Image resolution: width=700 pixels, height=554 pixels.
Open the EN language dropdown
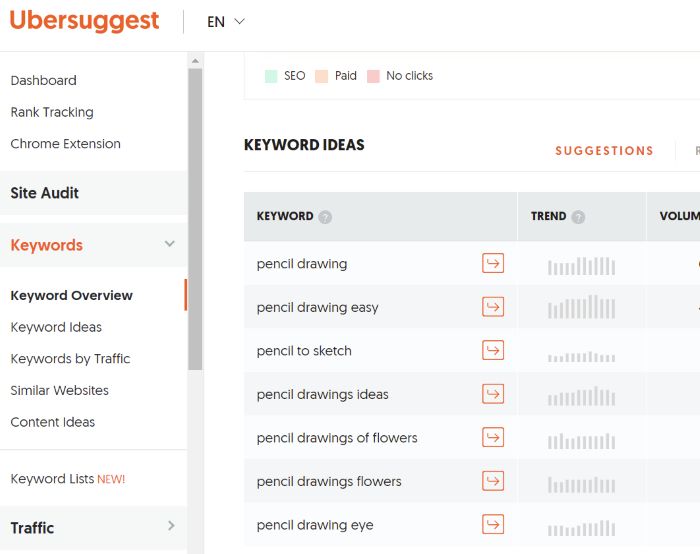pyautogui.click(x=226, y=21)
